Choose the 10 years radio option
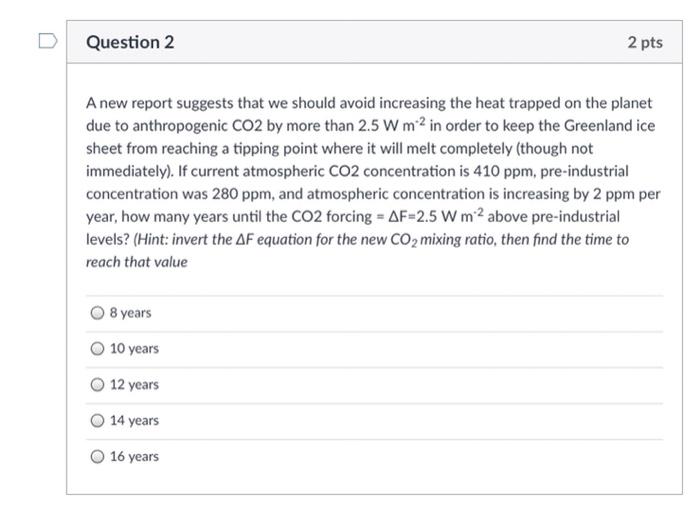This screenshot has height=512, width=700. coord(97,349)
